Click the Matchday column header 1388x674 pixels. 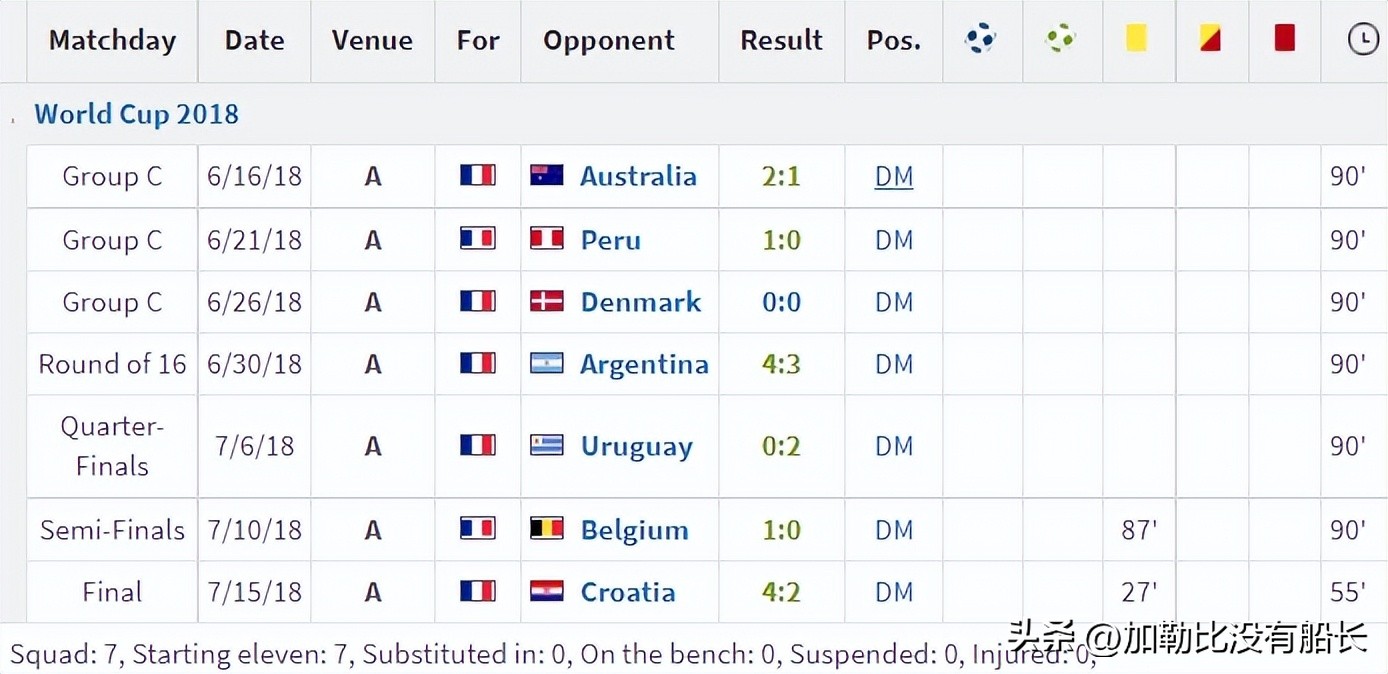tap(112, 40)
